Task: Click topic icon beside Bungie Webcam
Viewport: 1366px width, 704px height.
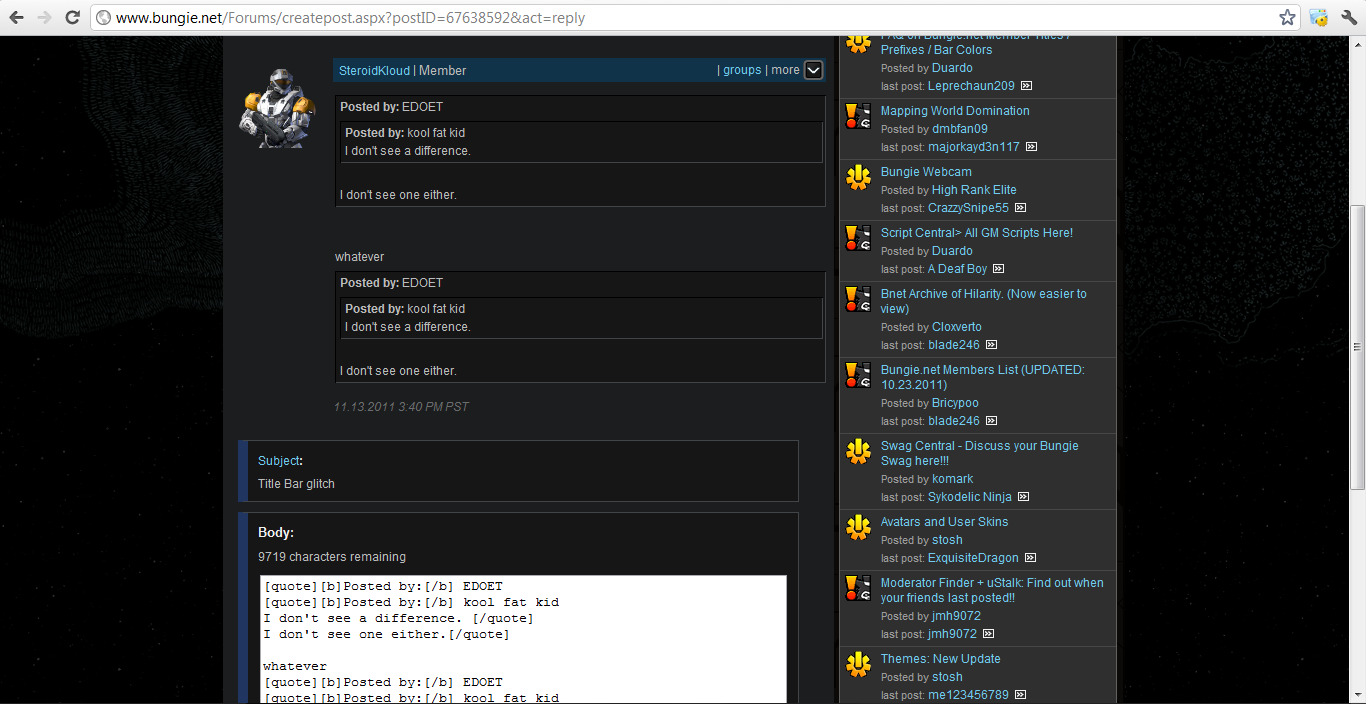Action: coord(858,177)
